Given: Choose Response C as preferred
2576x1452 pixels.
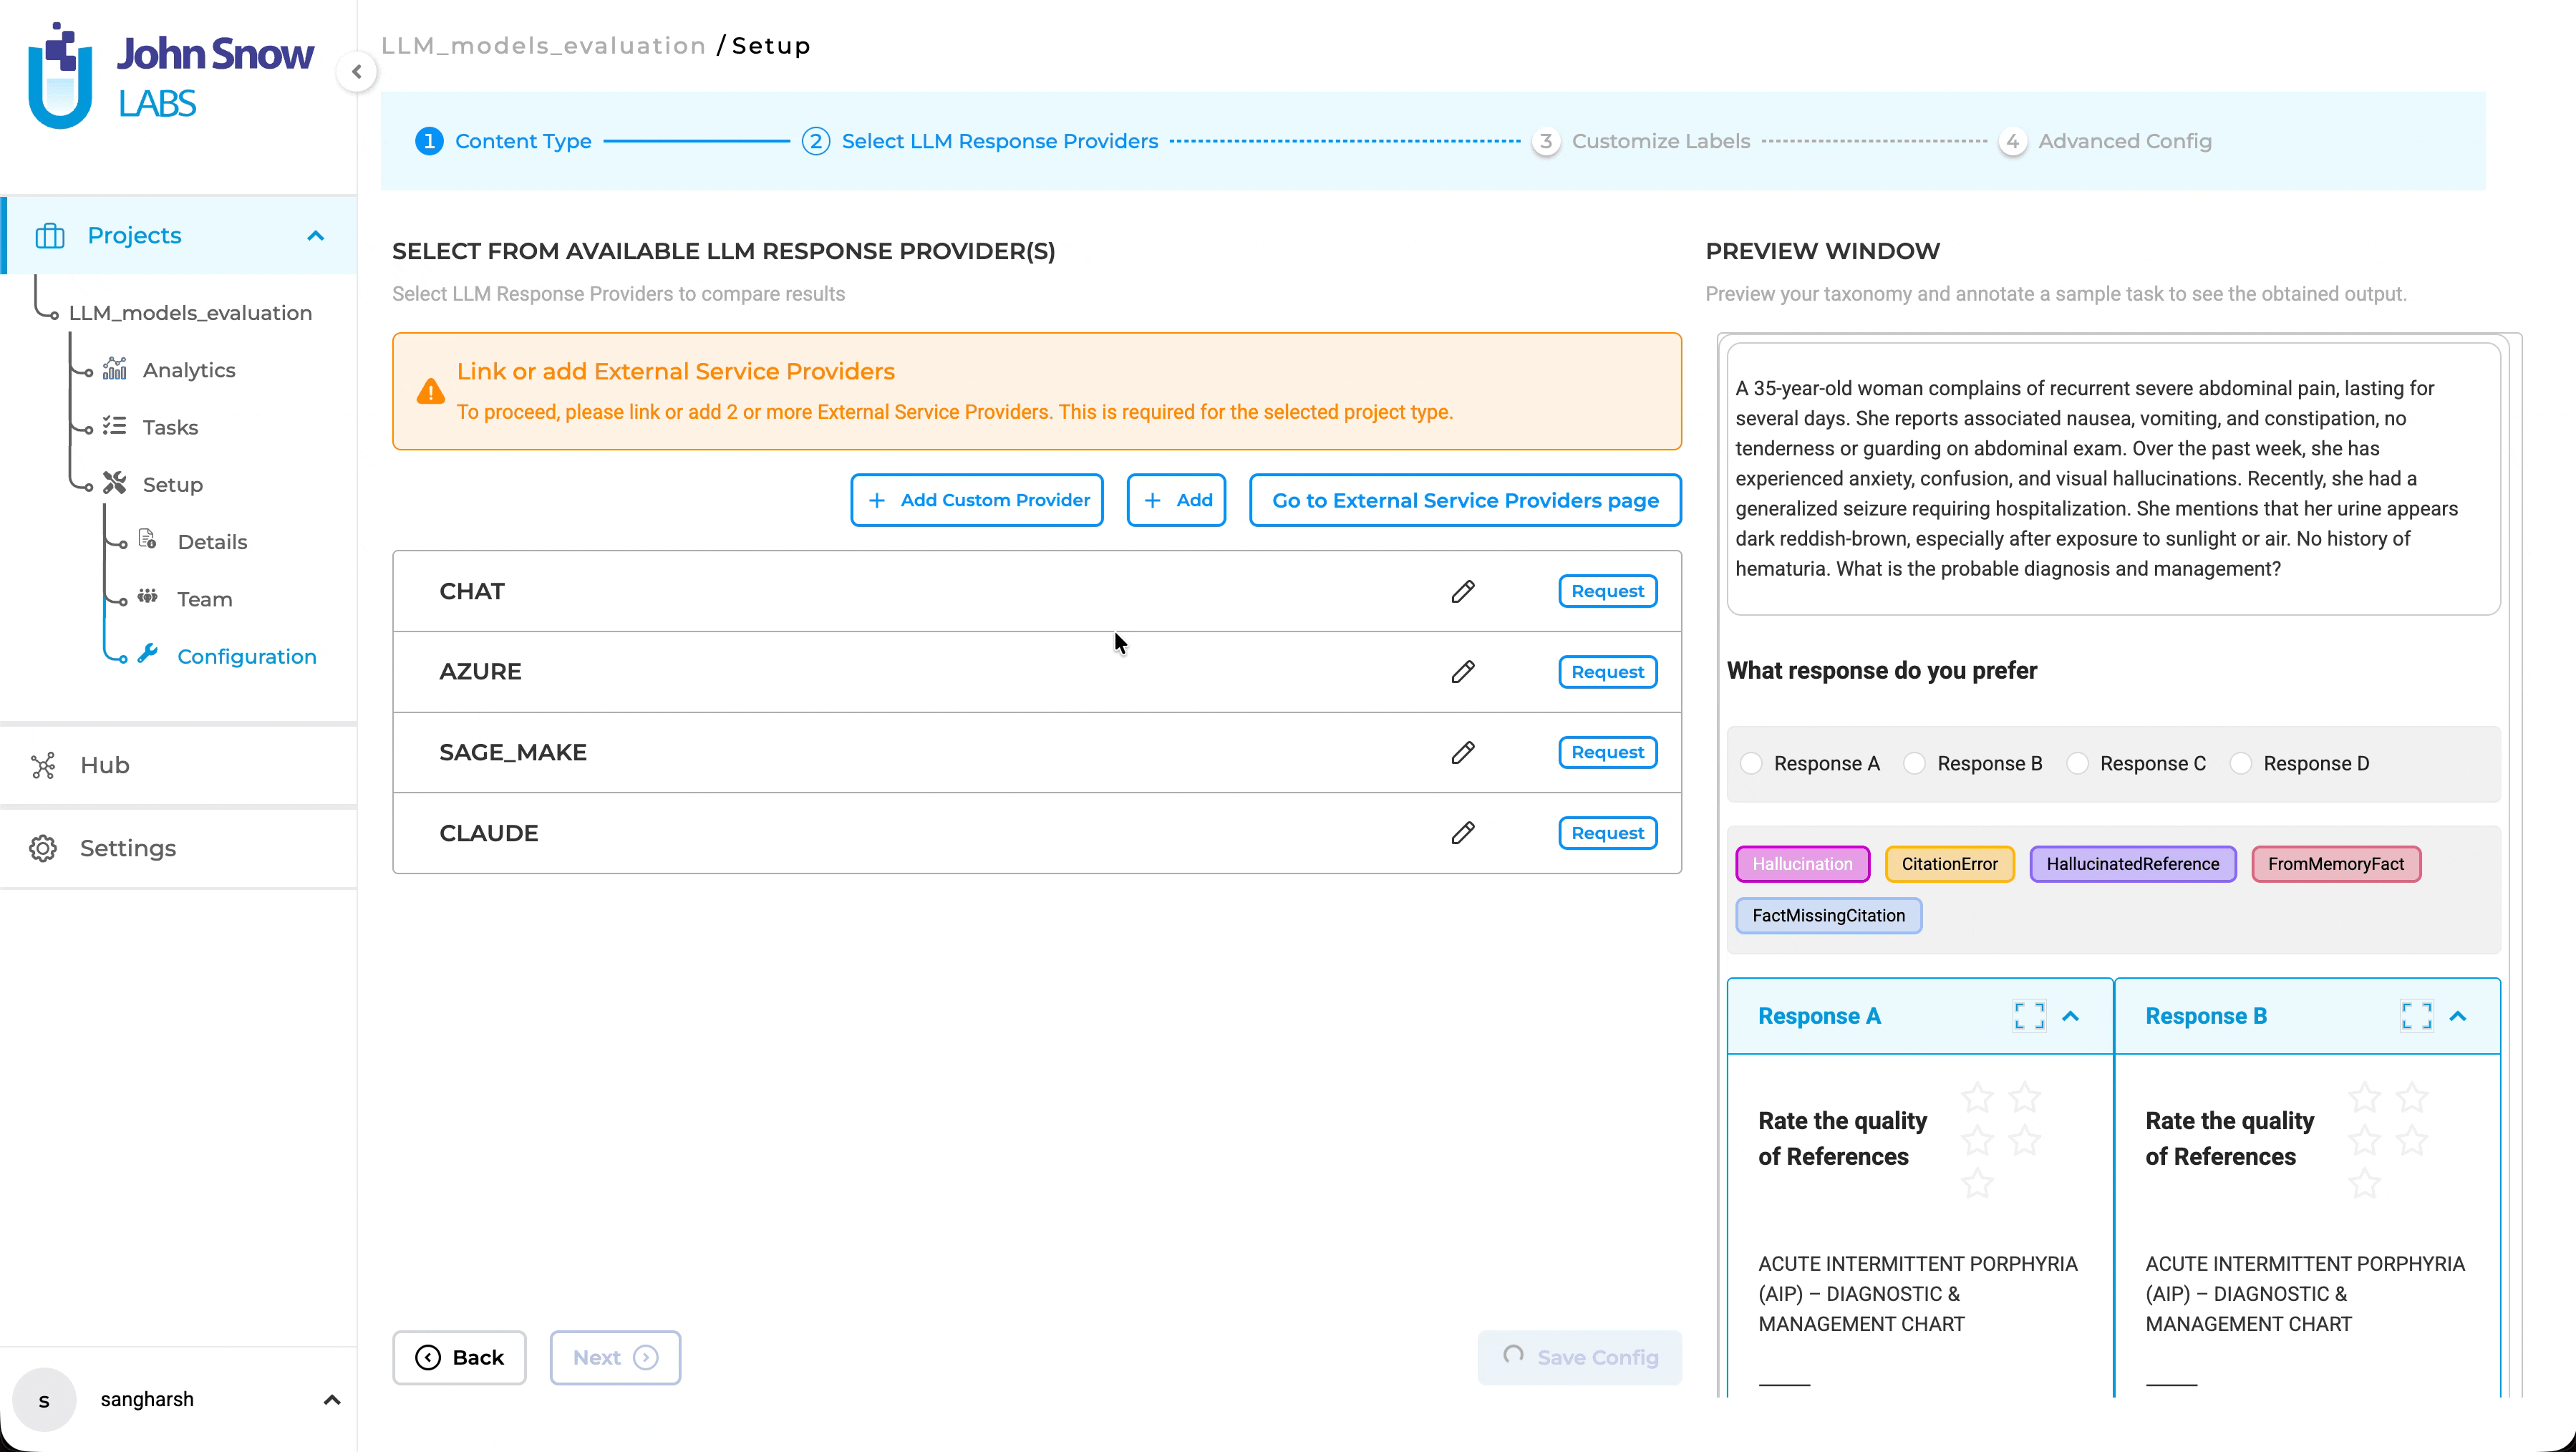Looking at the screenshot, I should tap(2077, 764).
